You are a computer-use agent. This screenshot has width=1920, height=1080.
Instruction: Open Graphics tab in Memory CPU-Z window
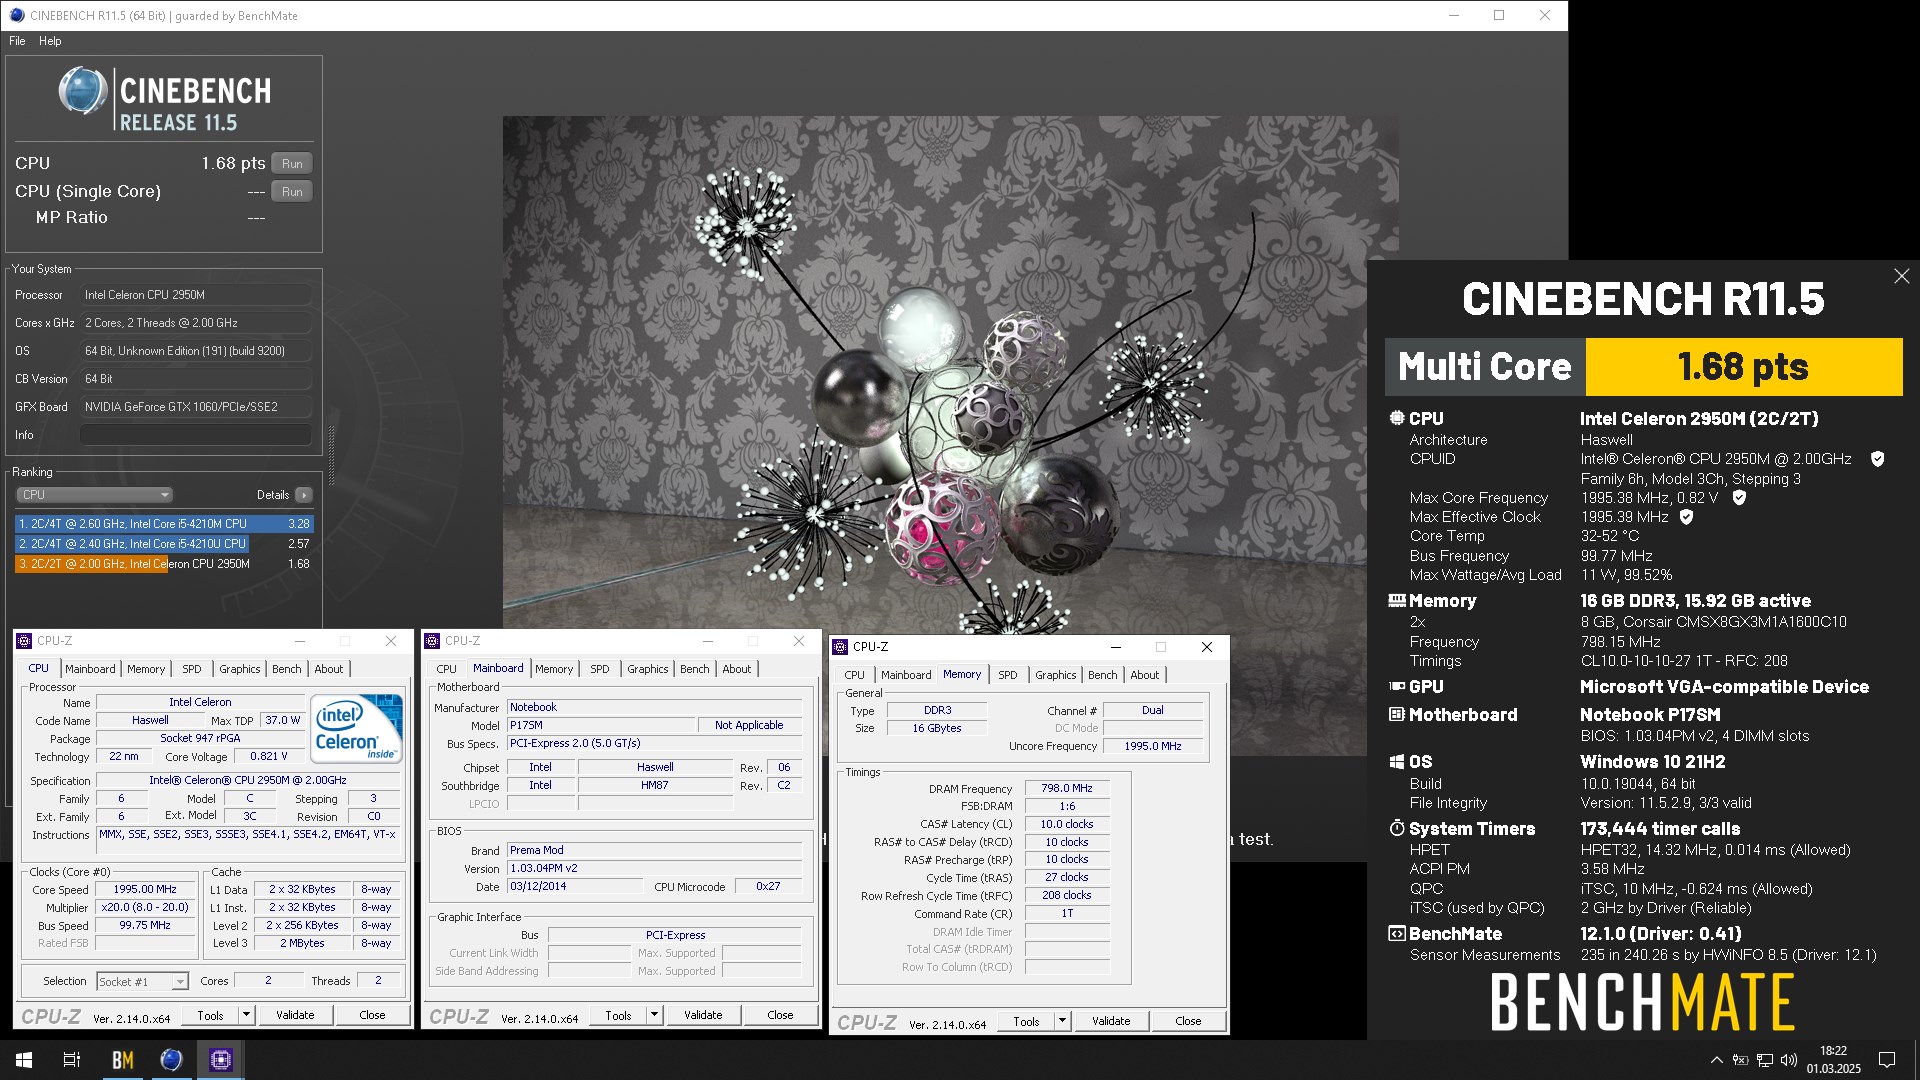pyautogui.click(x=1056, y=675)
